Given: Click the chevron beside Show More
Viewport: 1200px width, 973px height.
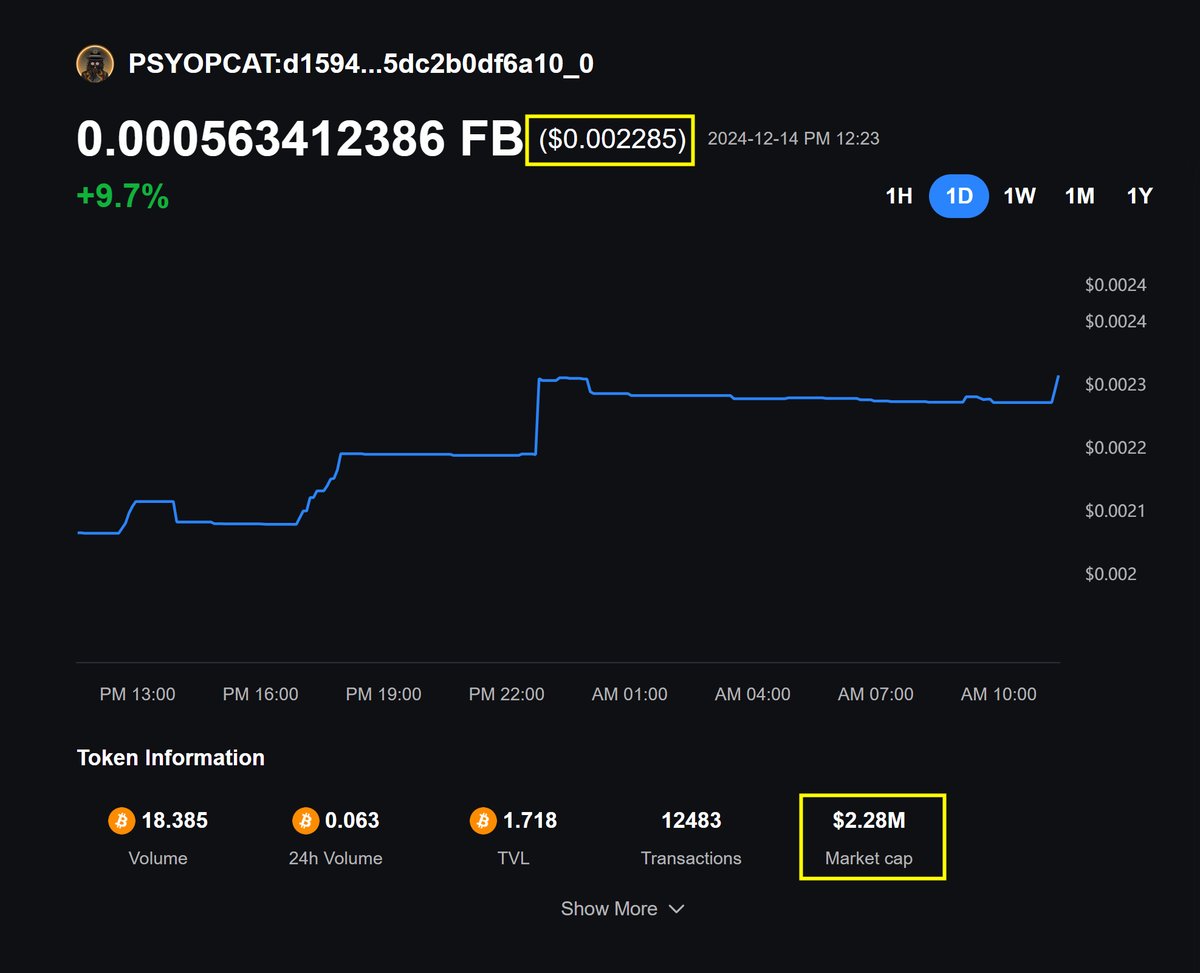Looking at the screenshot, I should click(677, 910).
